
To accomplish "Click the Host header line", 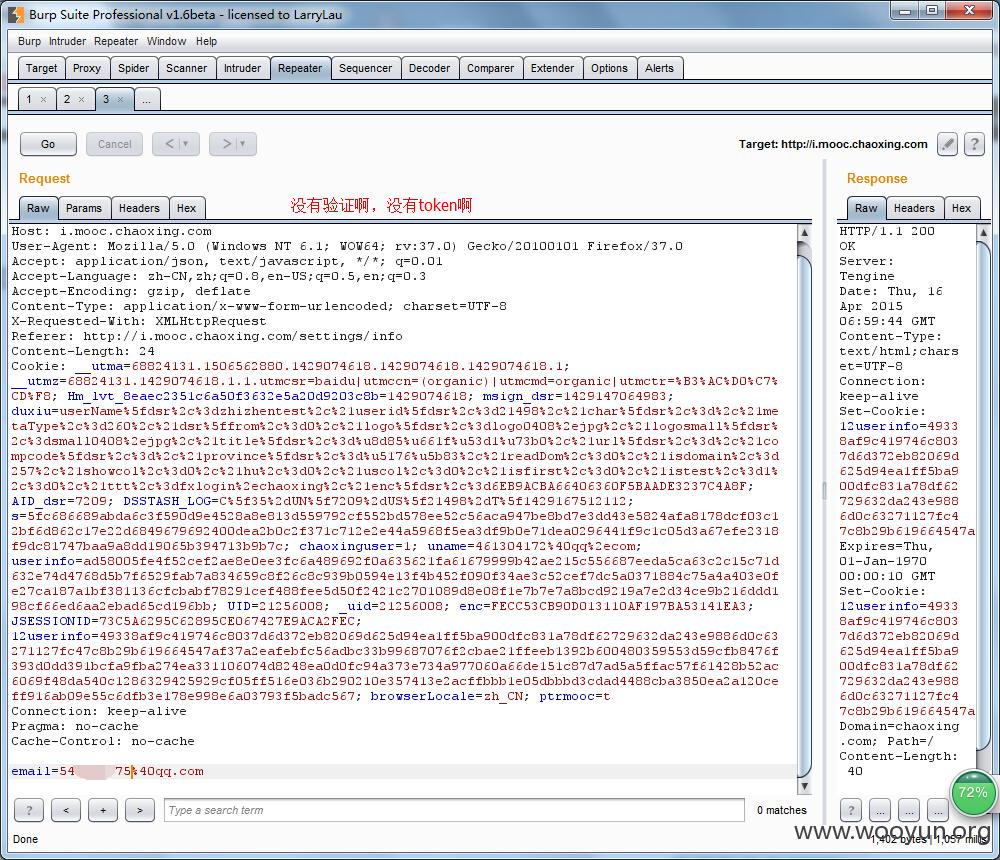I will (x=111, y=231).
